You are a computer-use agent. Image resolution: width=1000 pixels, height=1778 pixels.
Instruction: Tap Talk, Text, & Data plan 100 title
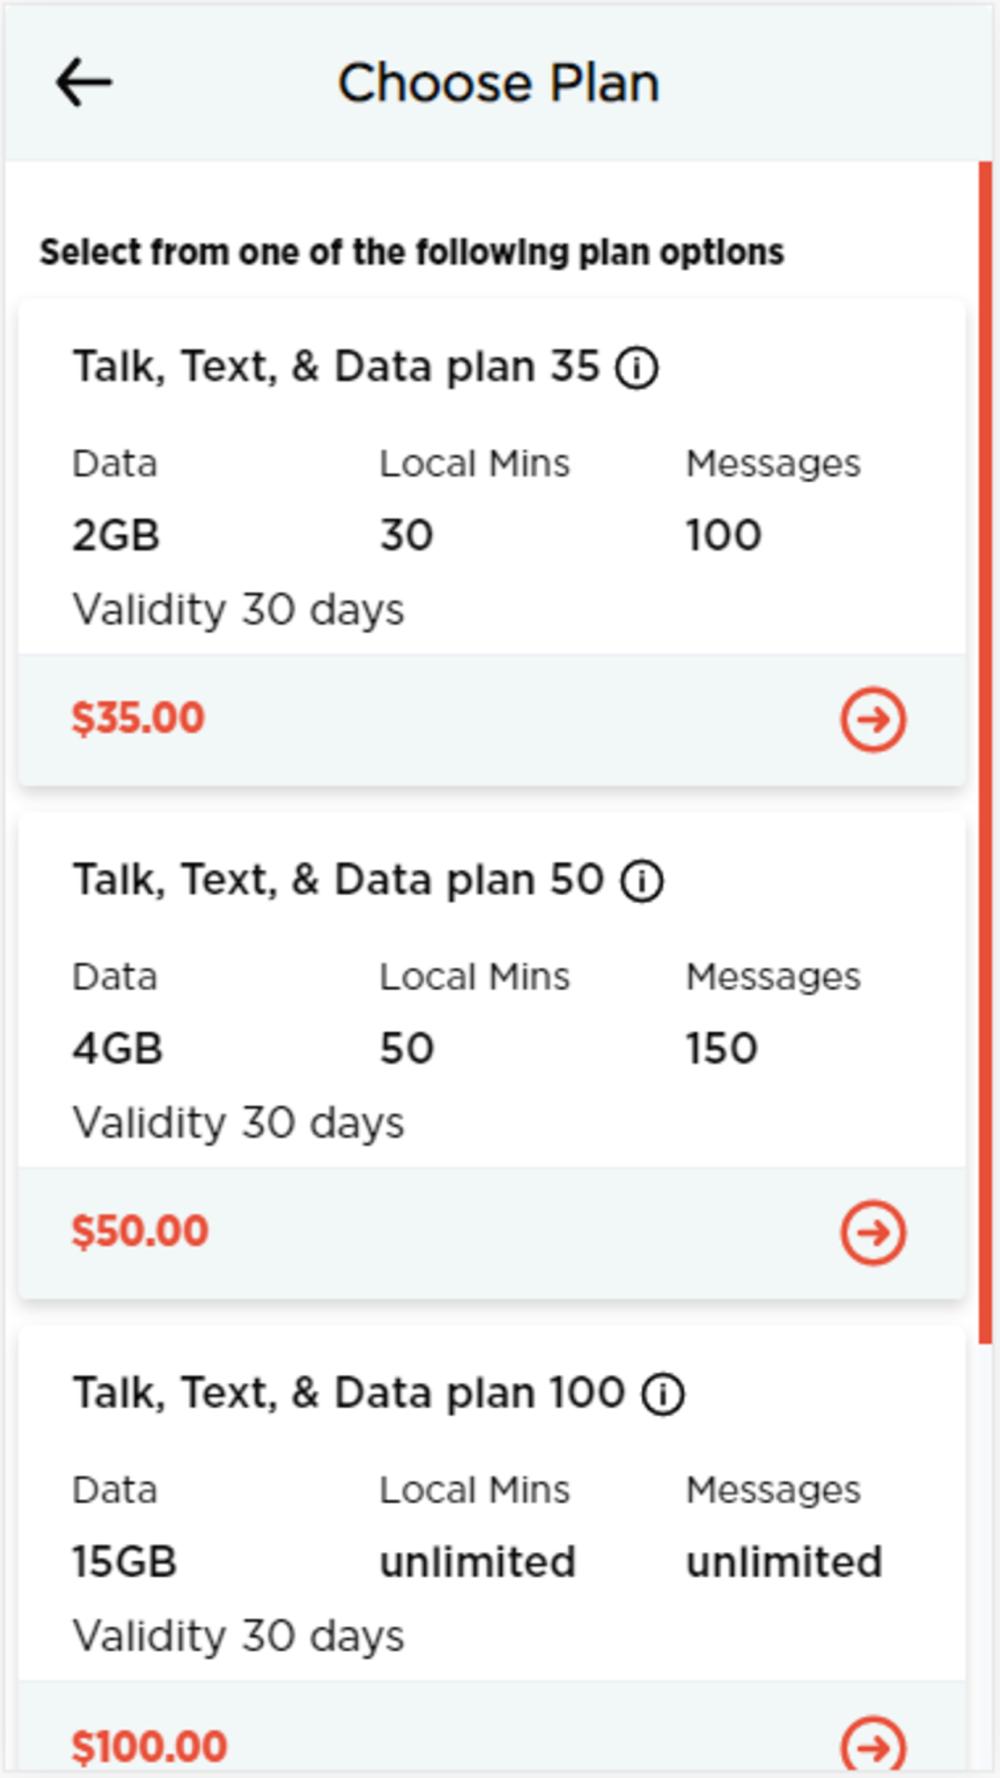click(x=349, y=1393)
